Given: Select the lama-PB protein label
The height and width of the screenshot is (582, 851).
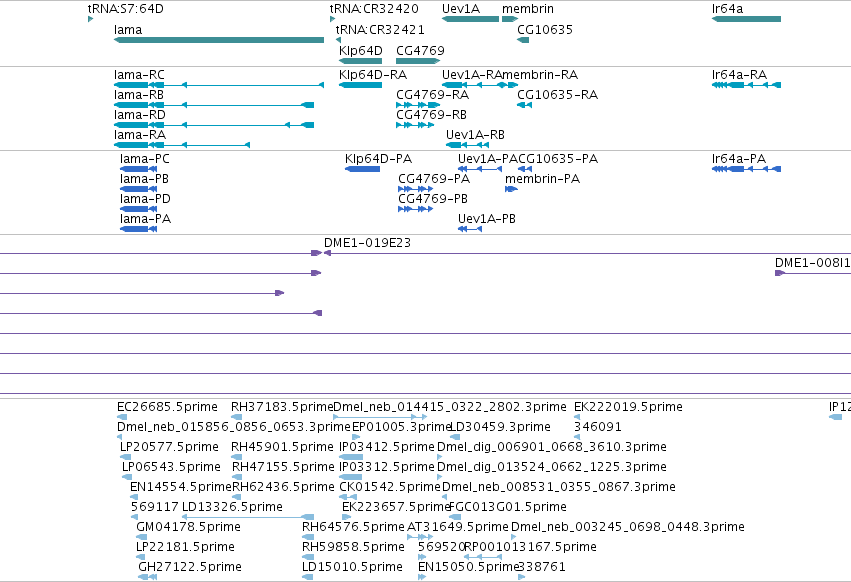Looking at the screenshot, I should 144,179.
